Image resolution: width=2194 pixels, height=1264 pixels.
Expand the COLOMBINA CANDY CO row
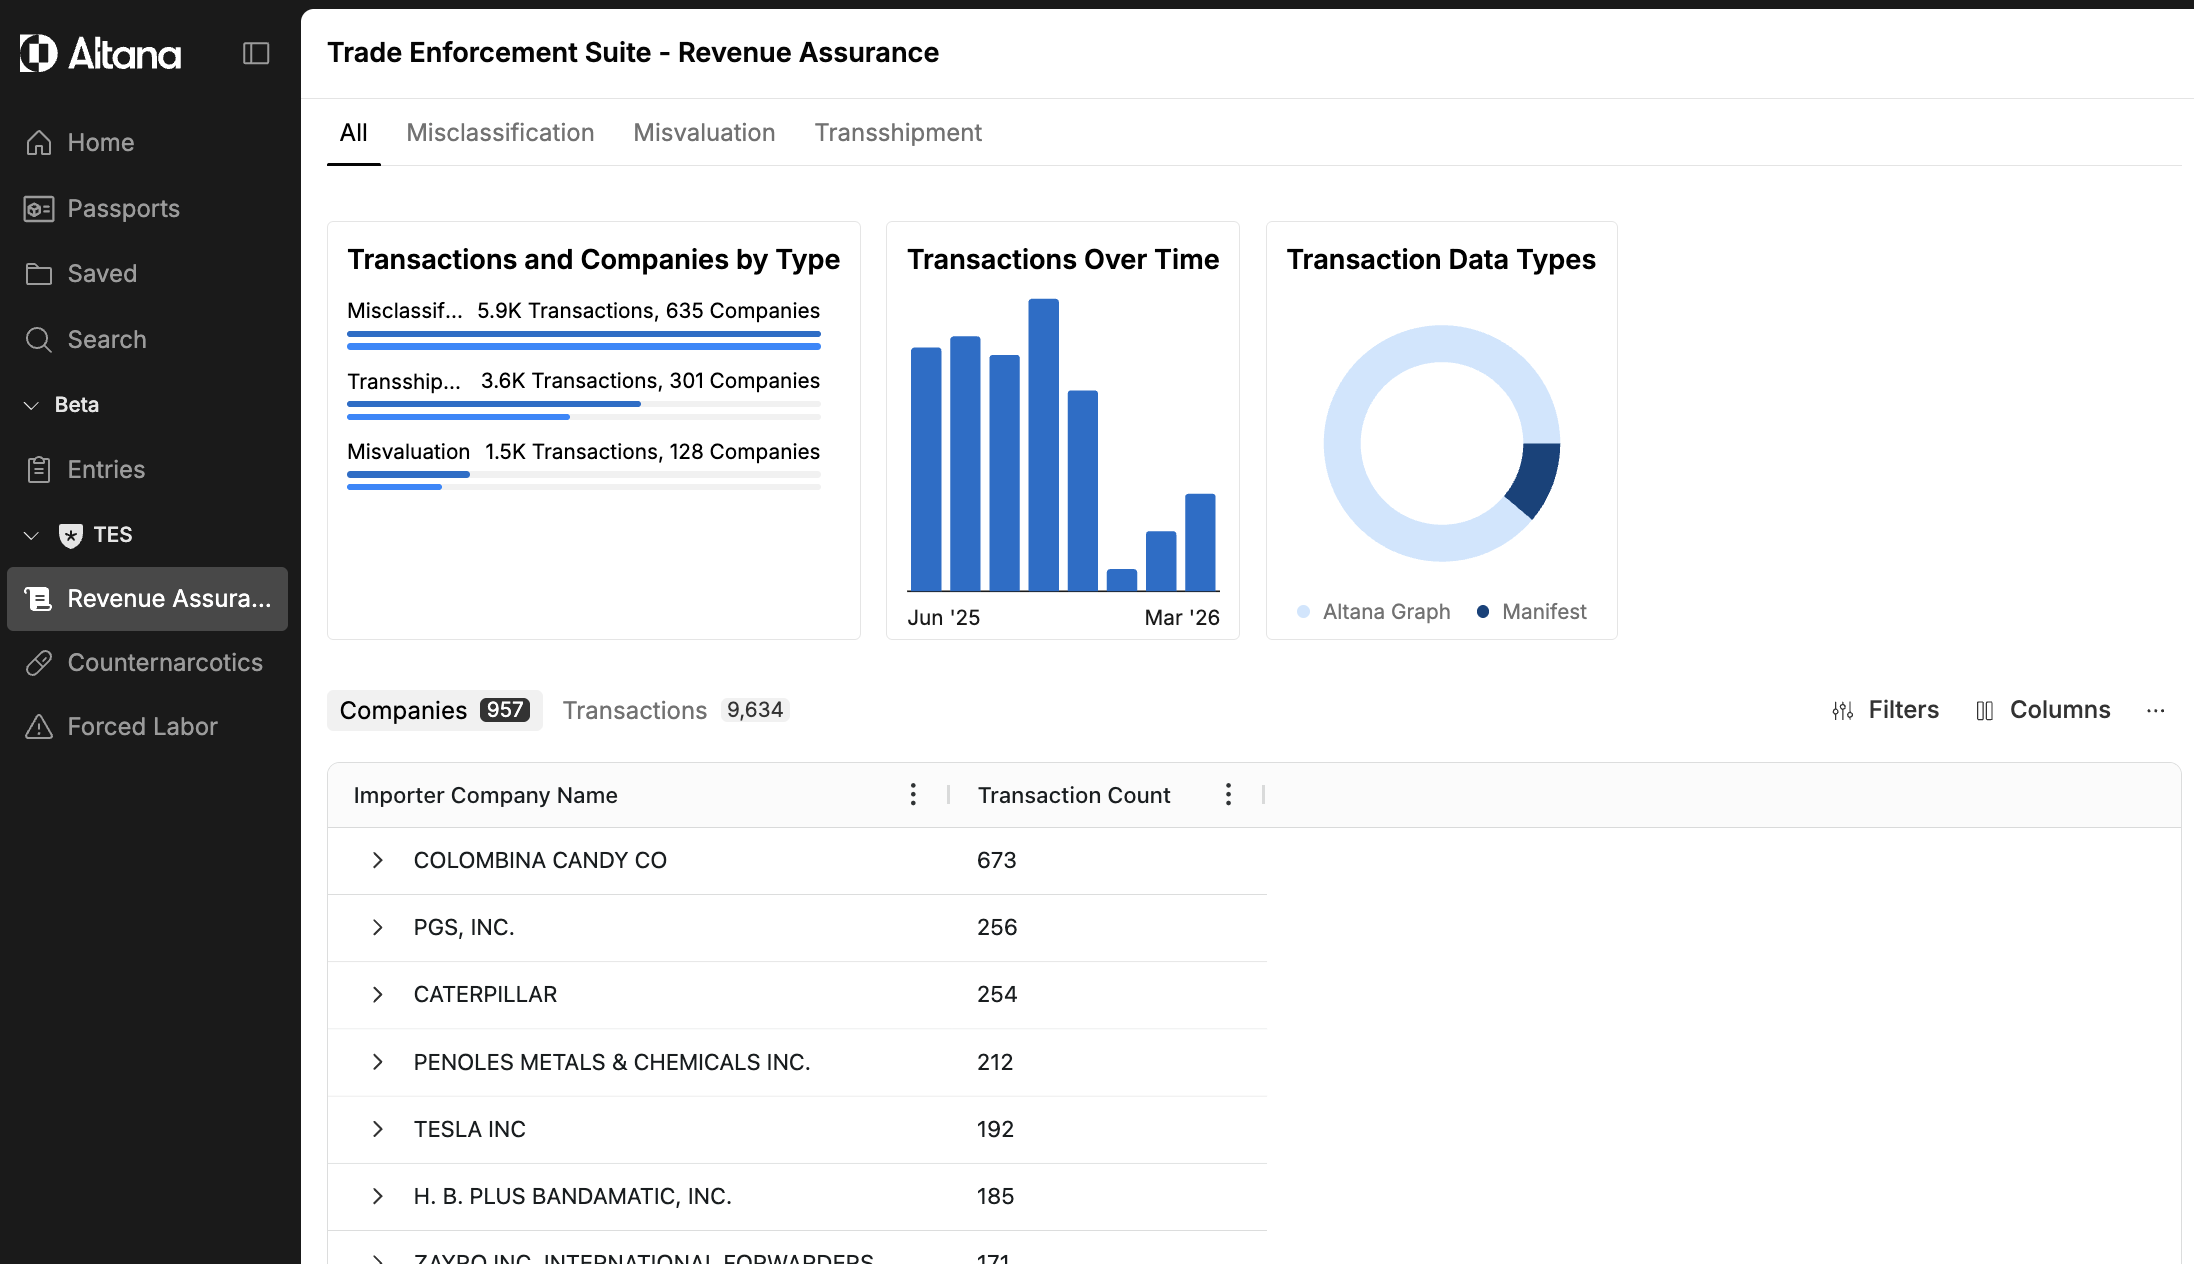[377, 860]
